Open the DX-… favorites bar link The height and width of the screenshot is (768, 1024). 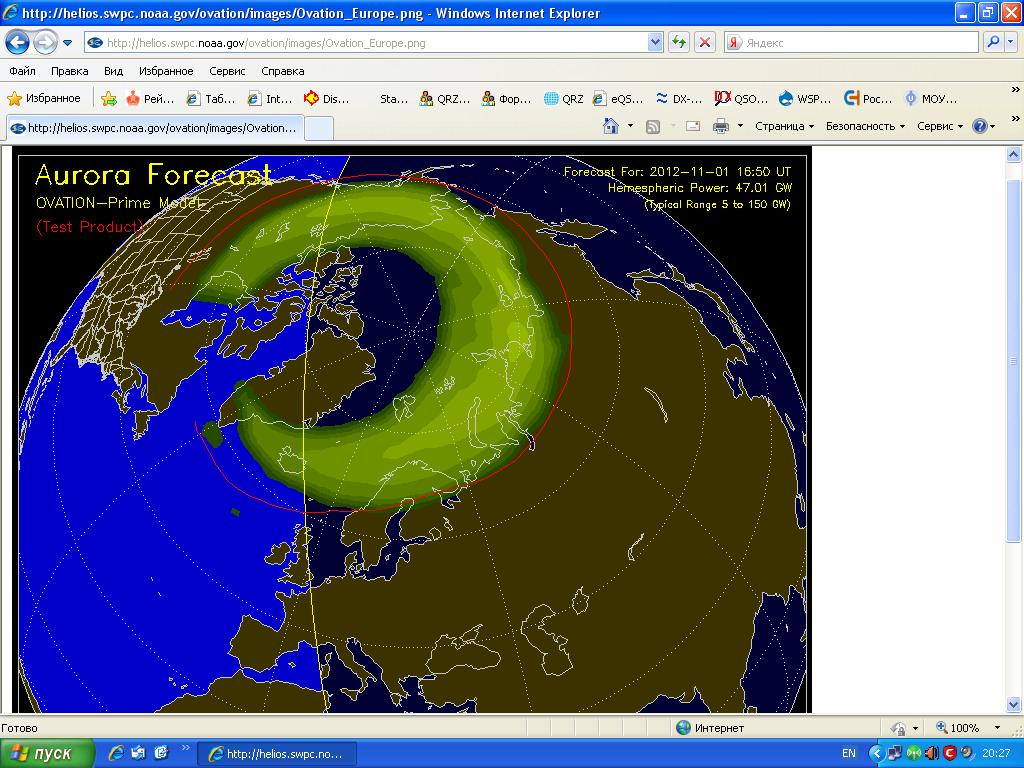679,99
